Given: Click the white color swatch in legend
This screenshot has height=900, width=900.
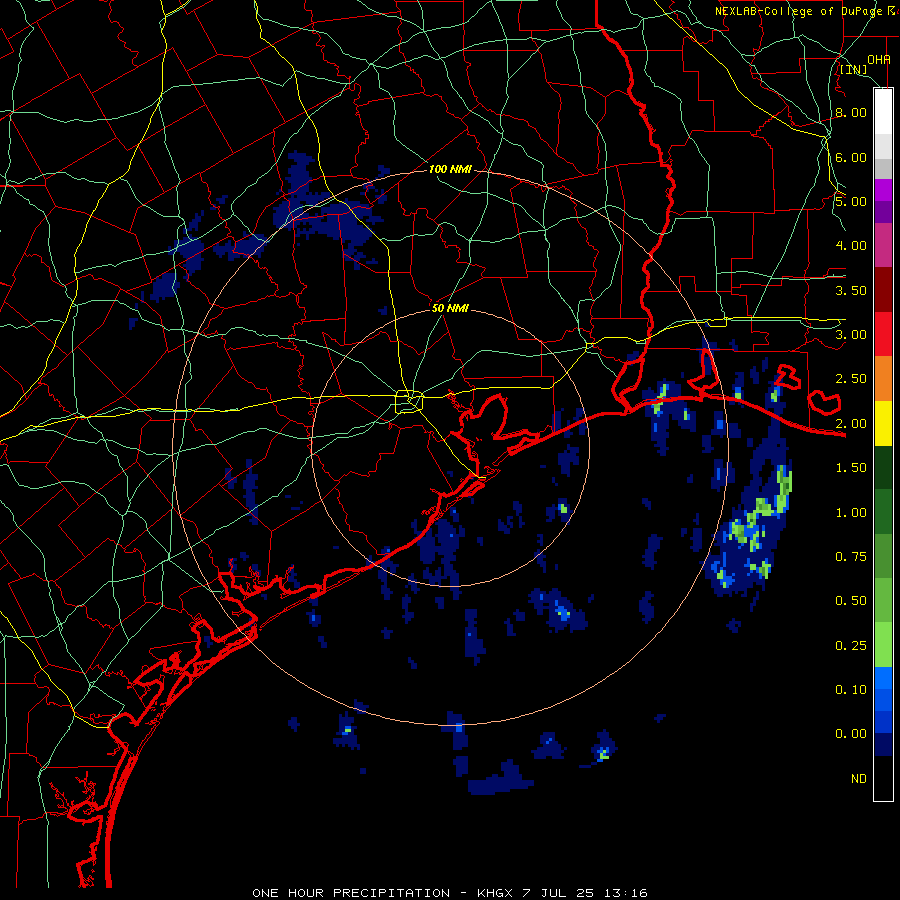Looking at the screenshot, I should (883, 111).
